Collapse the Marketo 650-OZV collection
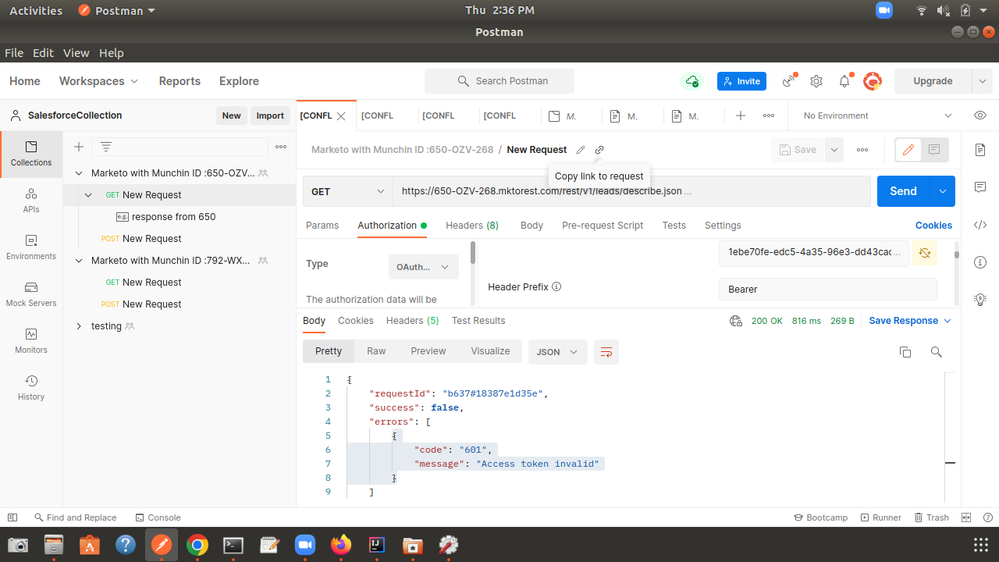This screenshot has width=999, height=562. 78,173
